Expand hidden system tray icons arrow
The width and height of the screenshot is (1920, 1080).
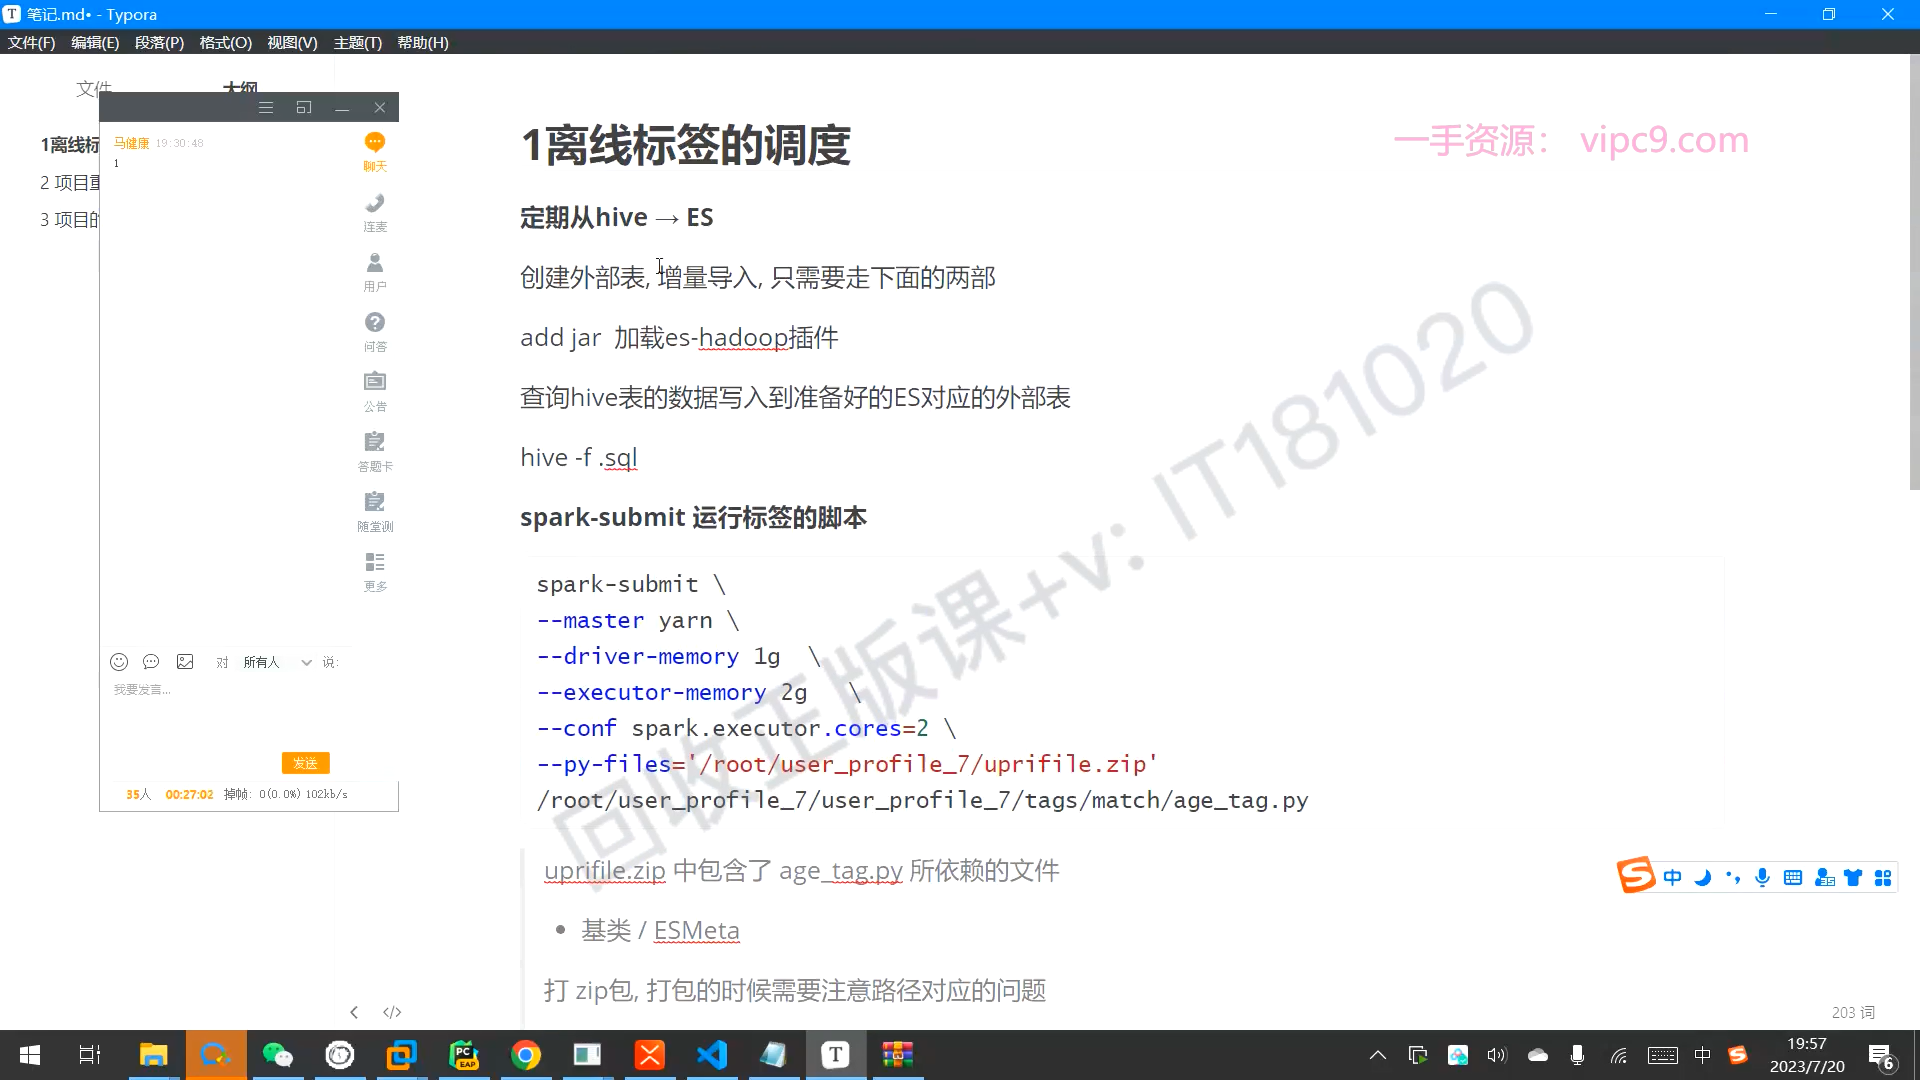coord(1377,1055)
